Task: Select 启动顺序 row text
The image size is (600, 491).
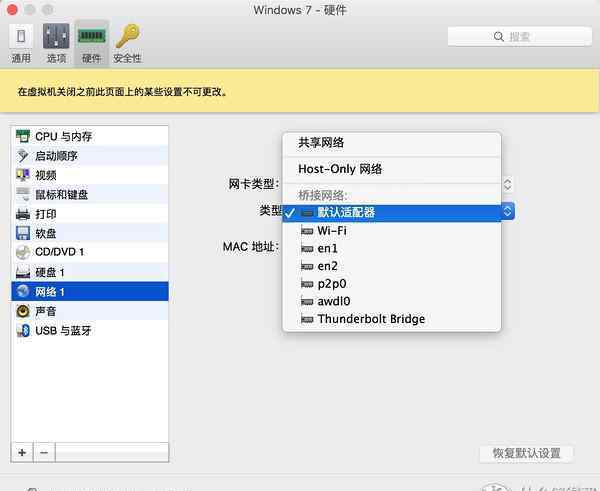Action: coord(56,156)
